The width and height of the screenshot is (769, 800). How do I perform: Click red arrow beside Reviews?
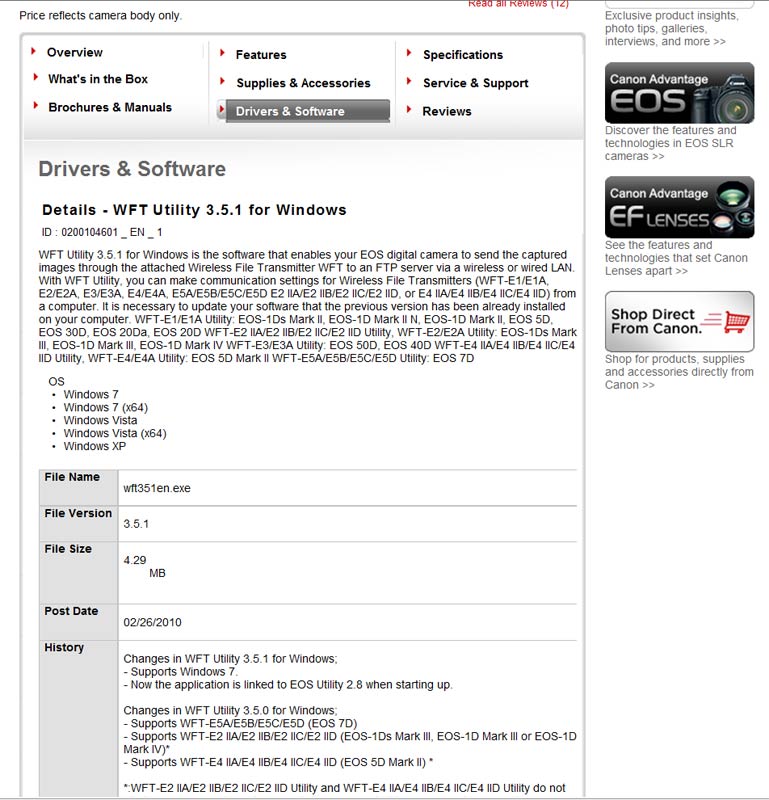click(409, 109)
